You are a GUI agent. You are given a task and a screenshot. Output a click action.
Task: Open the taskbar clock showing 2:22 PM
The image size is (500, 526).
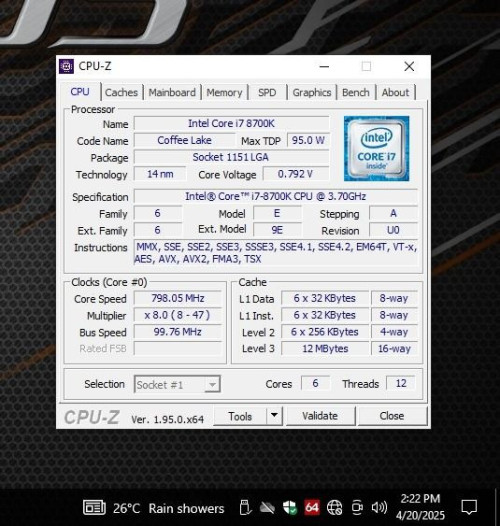[420, 507]
